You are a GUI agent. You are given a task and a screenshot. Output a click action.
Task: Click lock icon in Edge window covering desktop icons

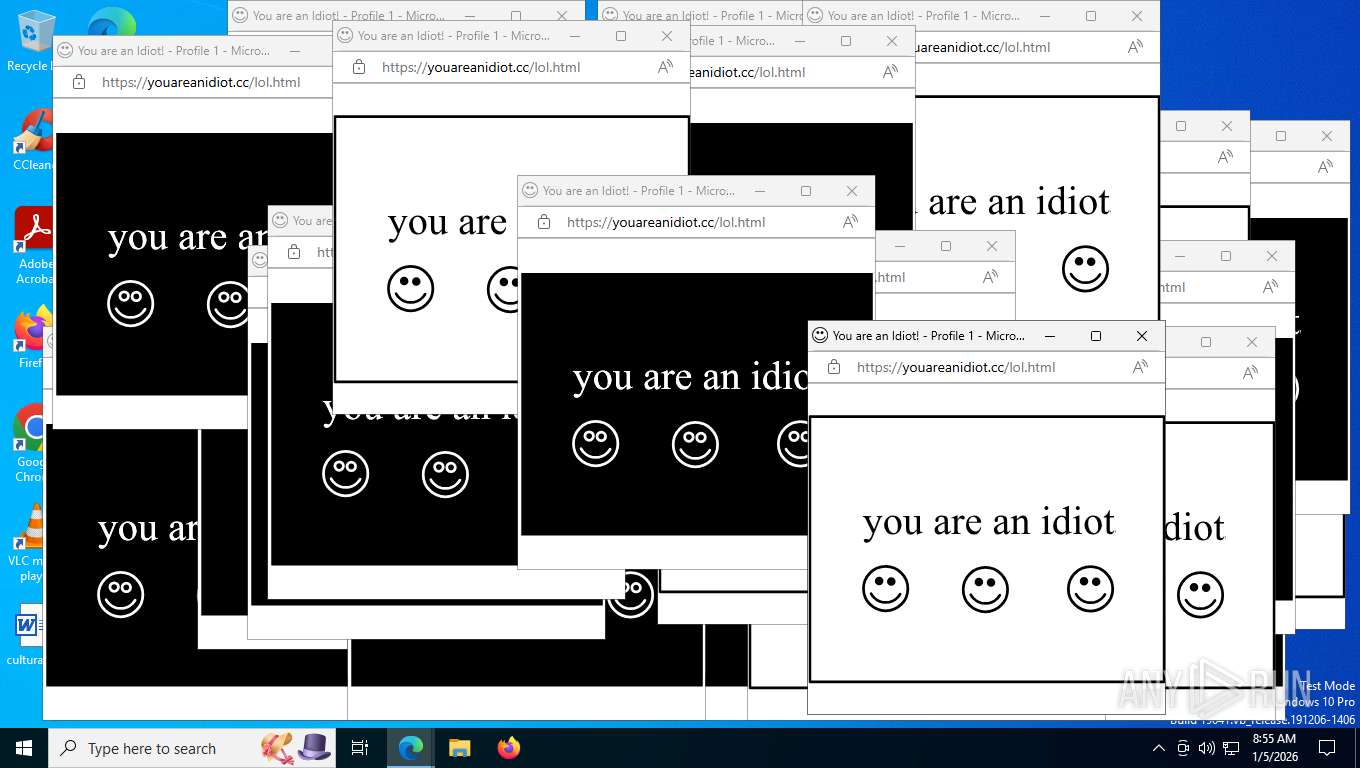tap(79, 82)
